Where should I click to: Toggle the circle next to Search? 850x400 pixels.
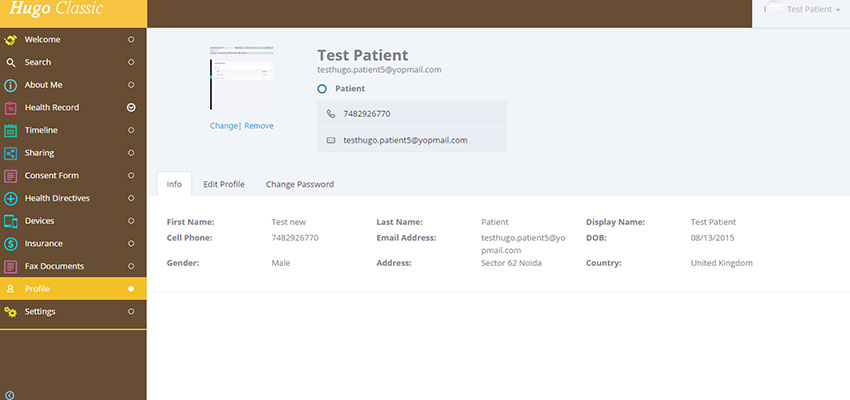pyautogui.click(x=131, y=62)
